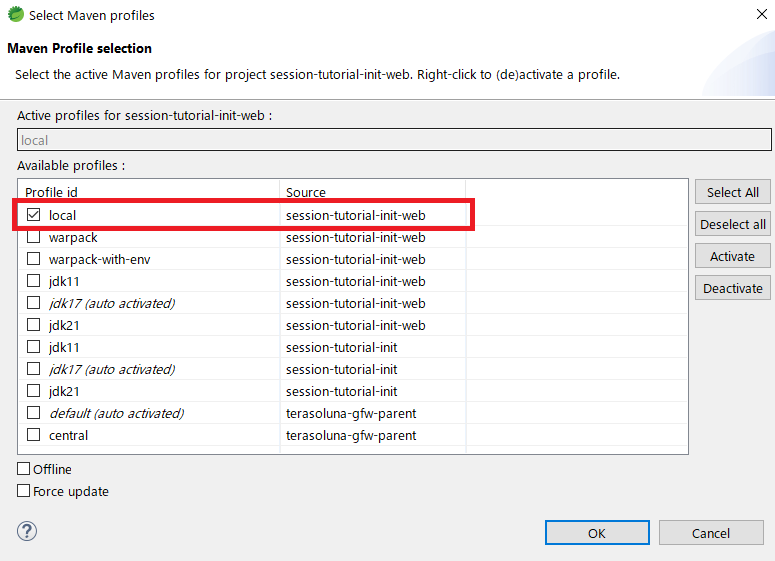Image resolution: width=775 pixels, height=561 pixels.
Task: Enable the Force update option
Action: [x=24, y=490]
